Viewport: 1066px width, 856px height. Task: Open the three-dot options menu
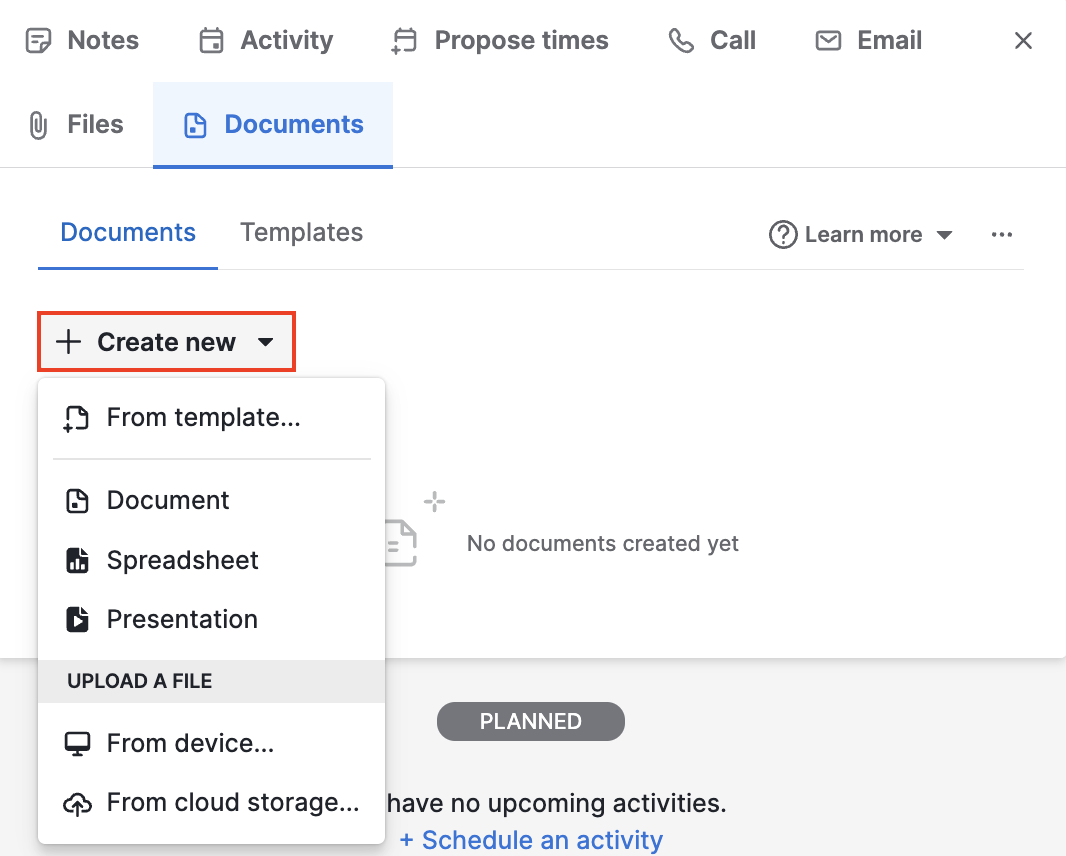1002,233
